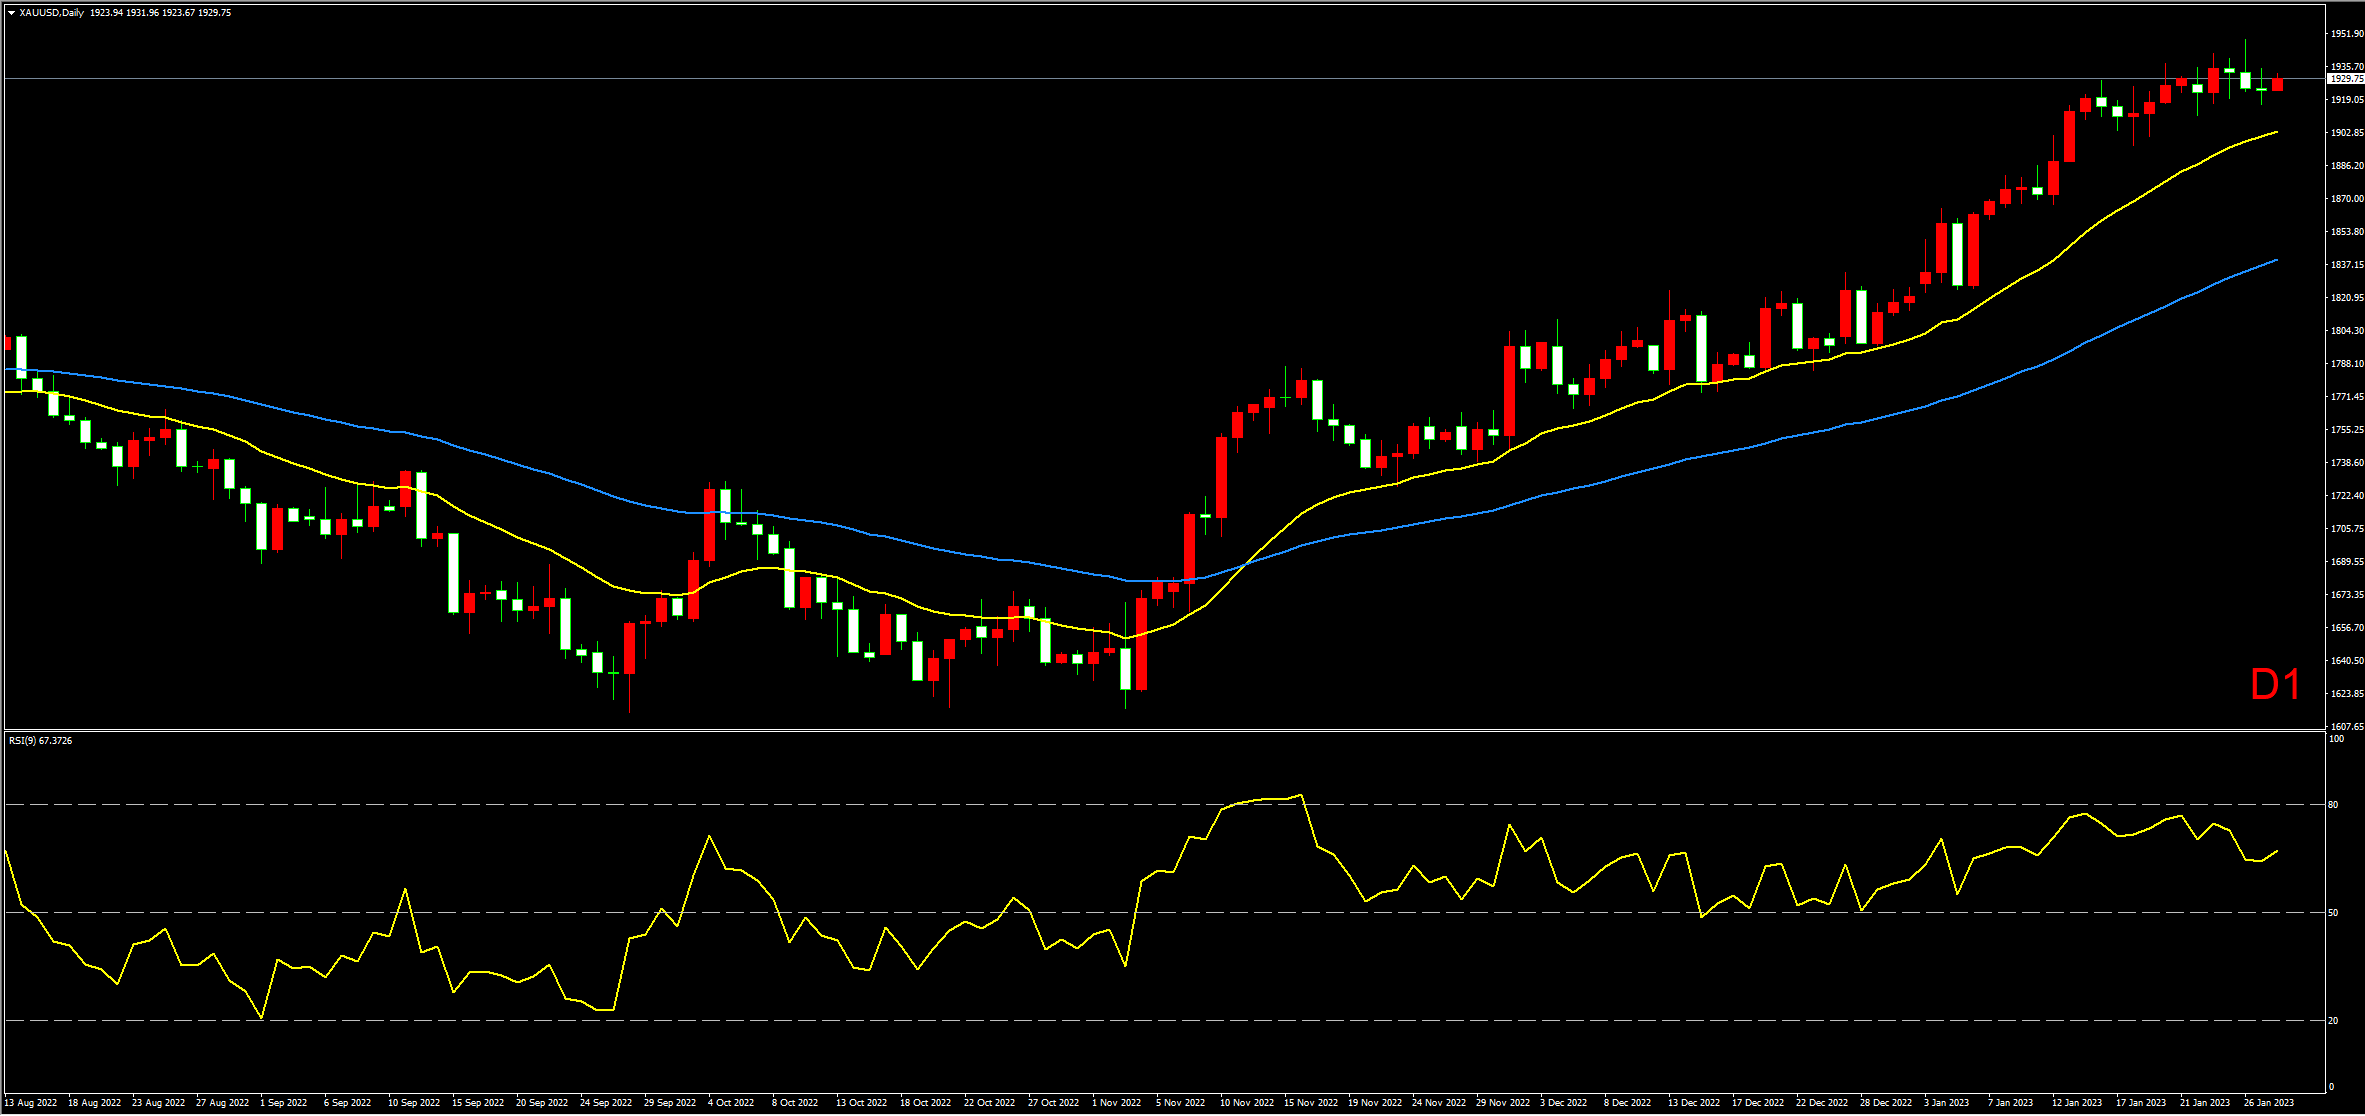
Task: Click the 1623.85 price scale label
Action: coord(2347,694)
